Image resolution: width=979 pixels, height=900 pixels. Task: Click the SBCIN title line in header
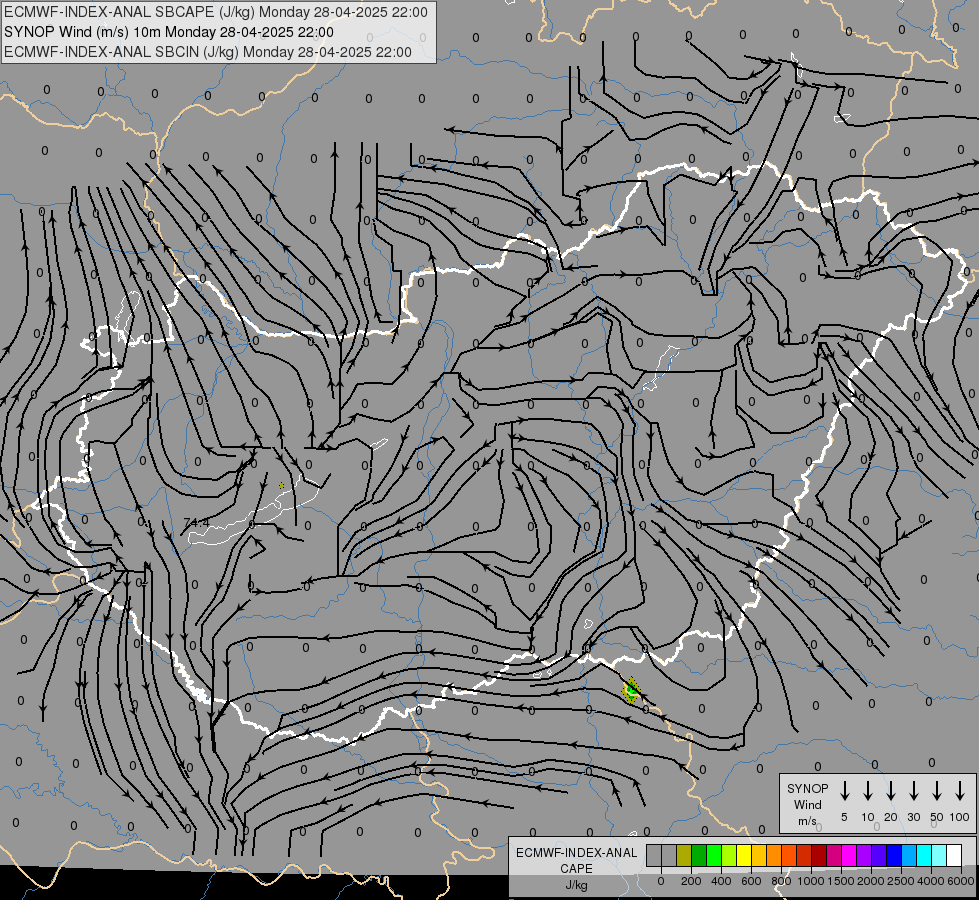click(208, 52)
